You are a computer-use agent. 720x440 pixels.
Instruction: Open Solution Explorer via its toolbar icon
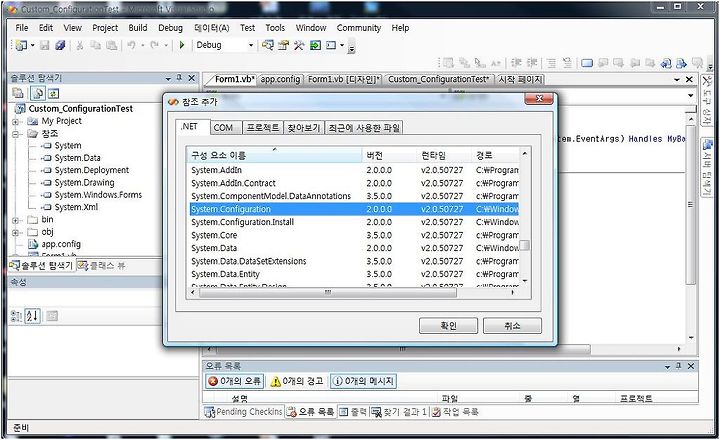click(268, 45)
